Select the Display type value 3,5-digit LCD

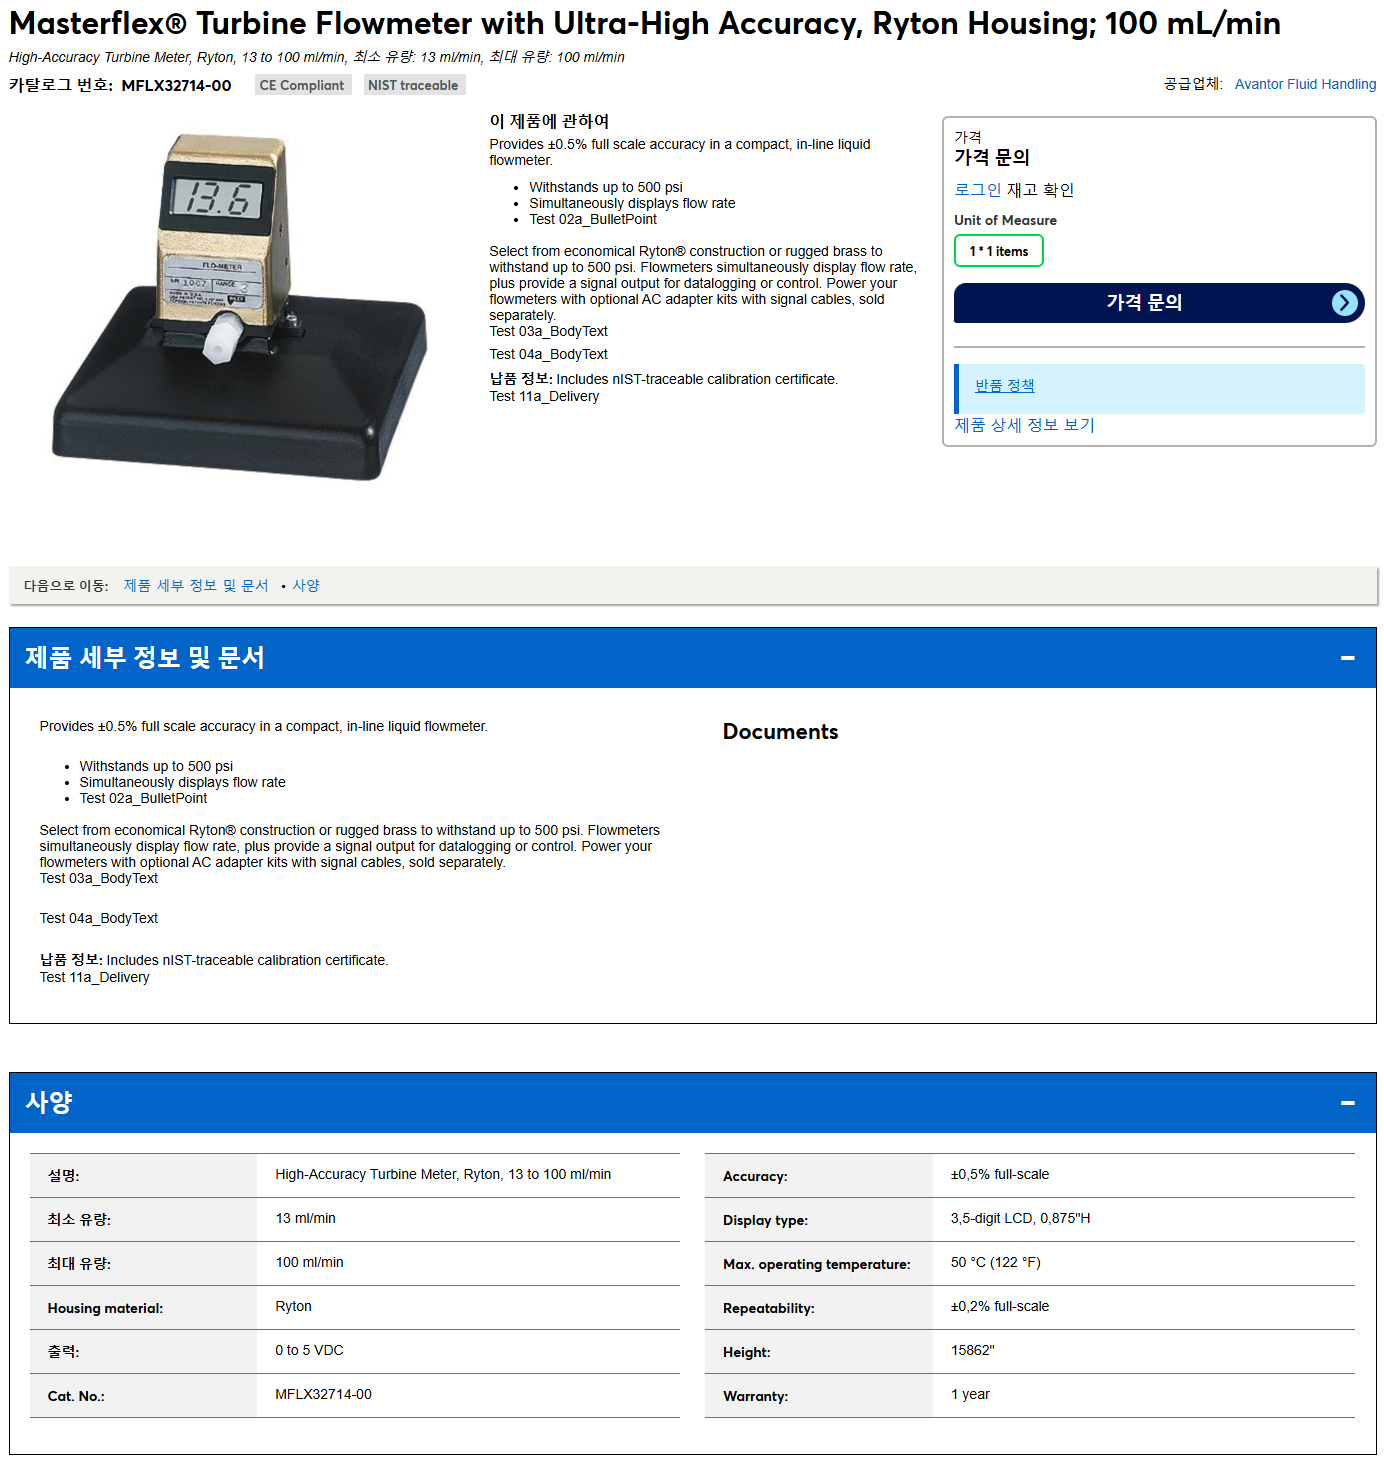coord(1020,1218)
